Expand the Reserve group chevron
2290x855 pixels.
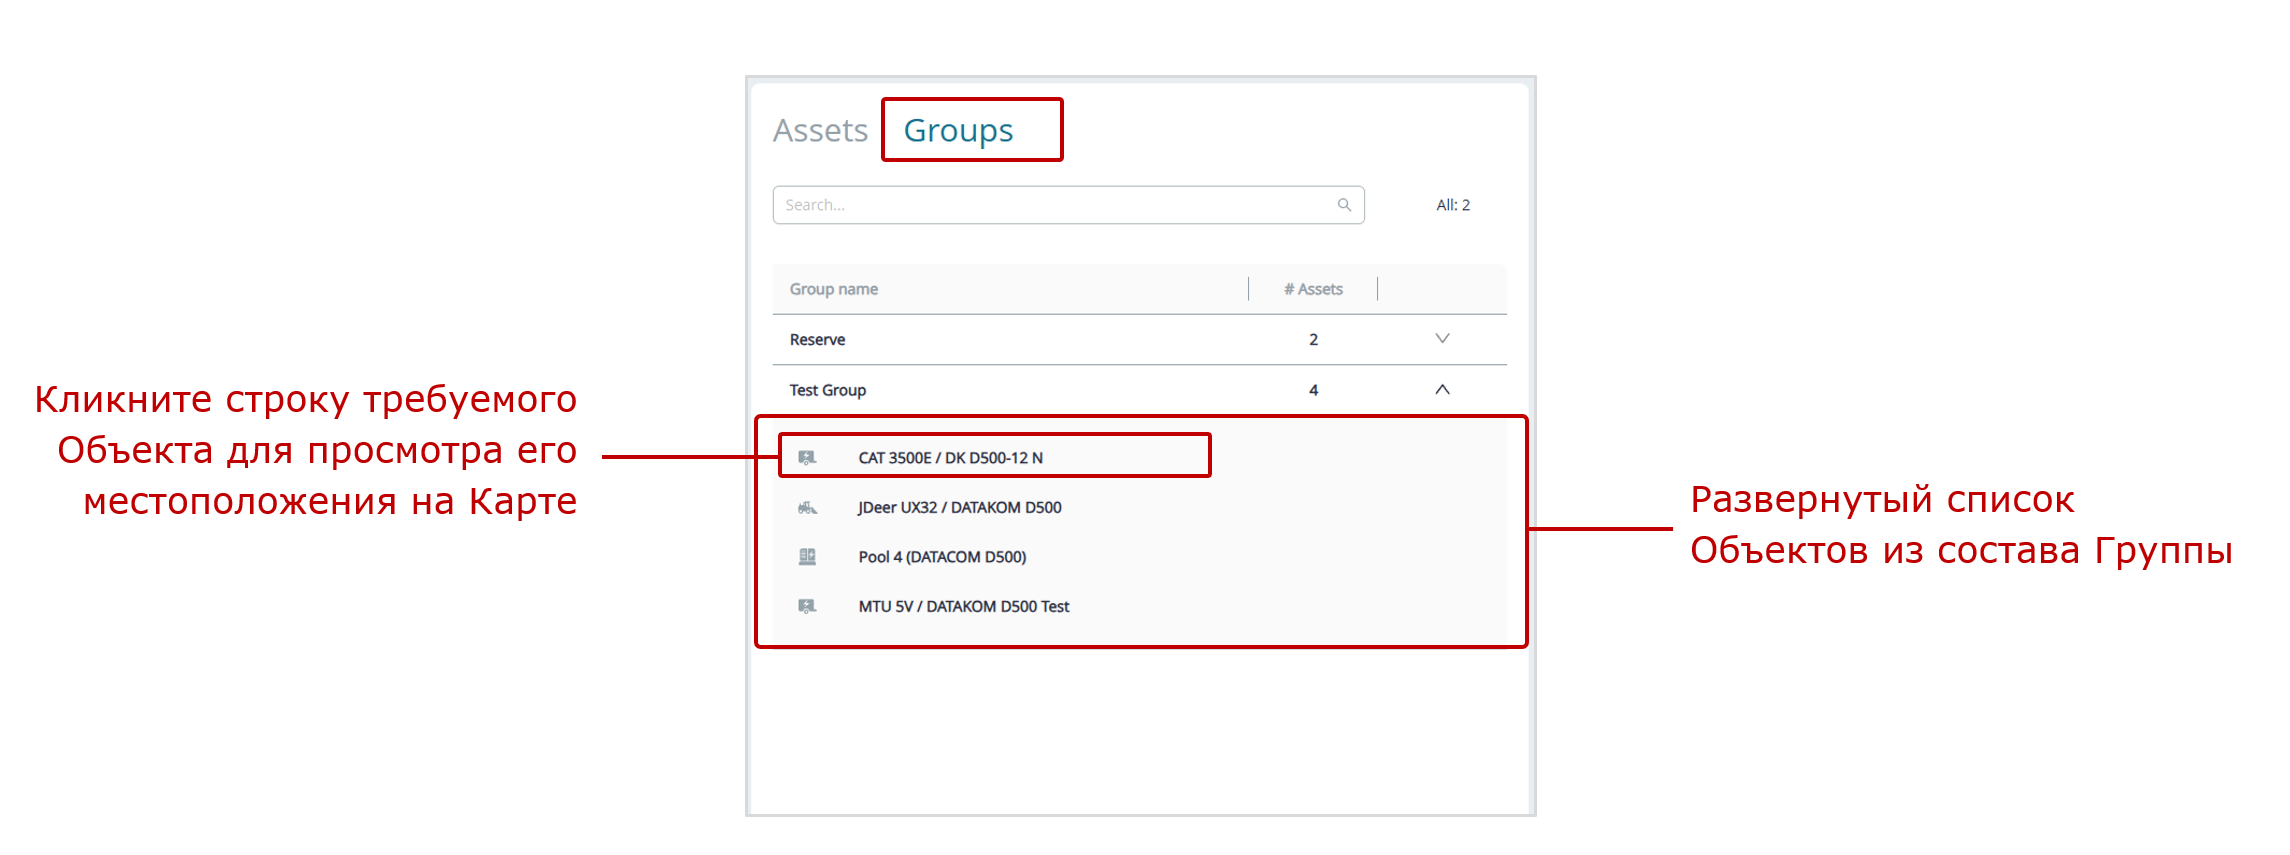[x=1442, y=339]
